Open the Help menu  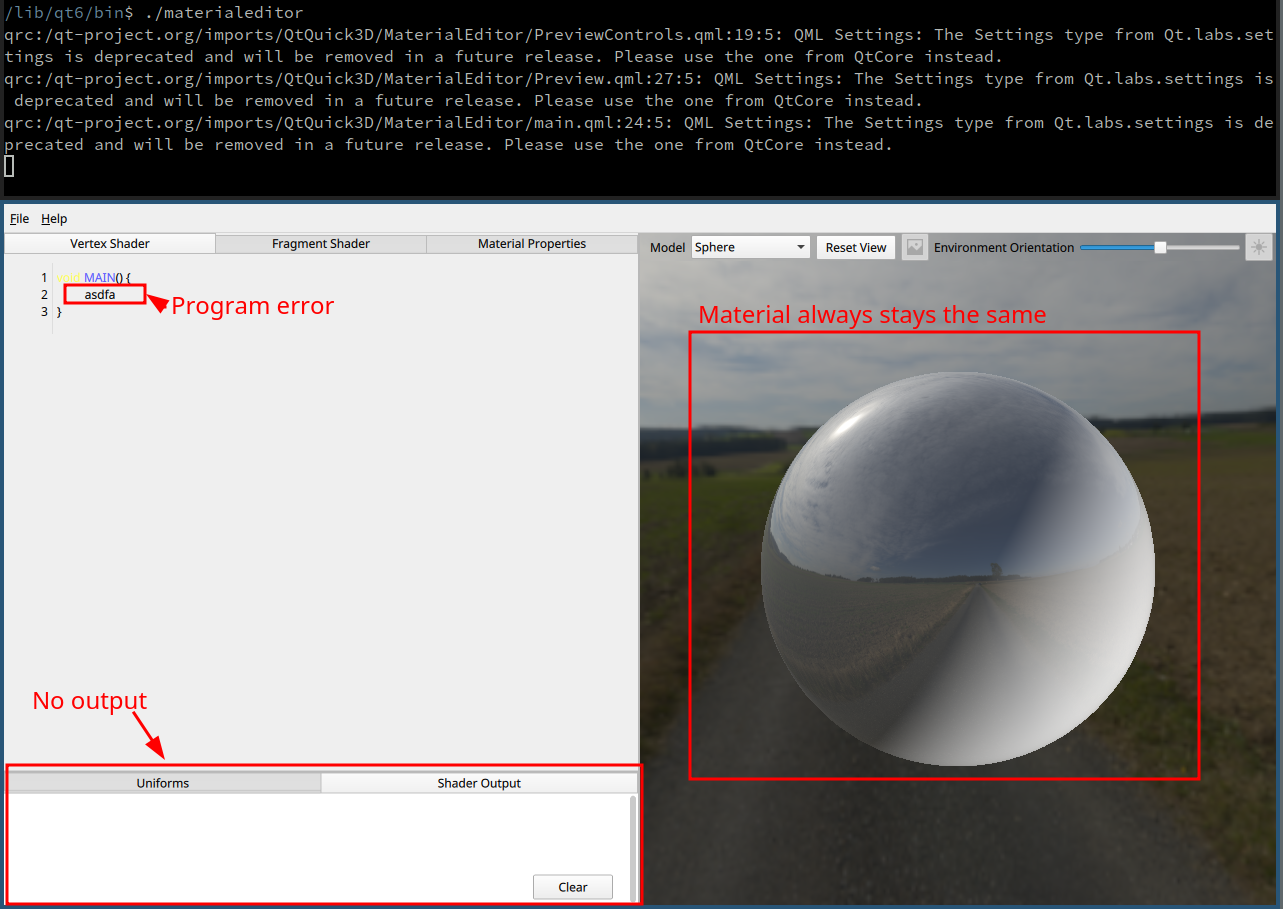coord(54,219)
